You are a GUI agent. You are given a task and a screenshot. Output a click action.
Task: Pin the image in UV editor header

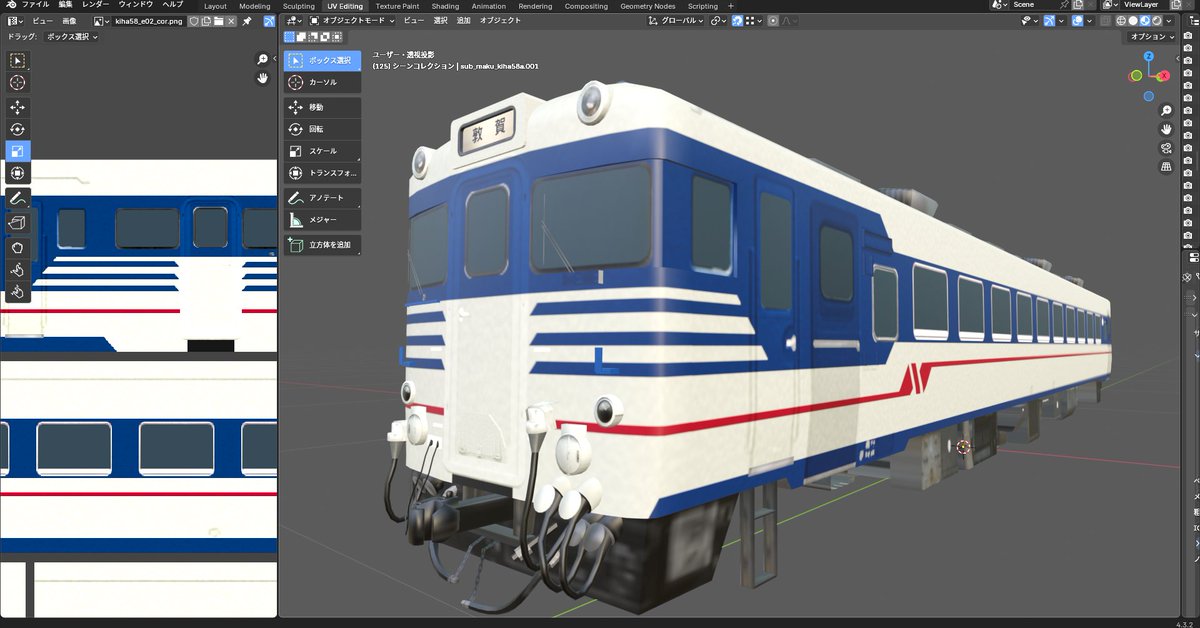(x=246, y=21)
